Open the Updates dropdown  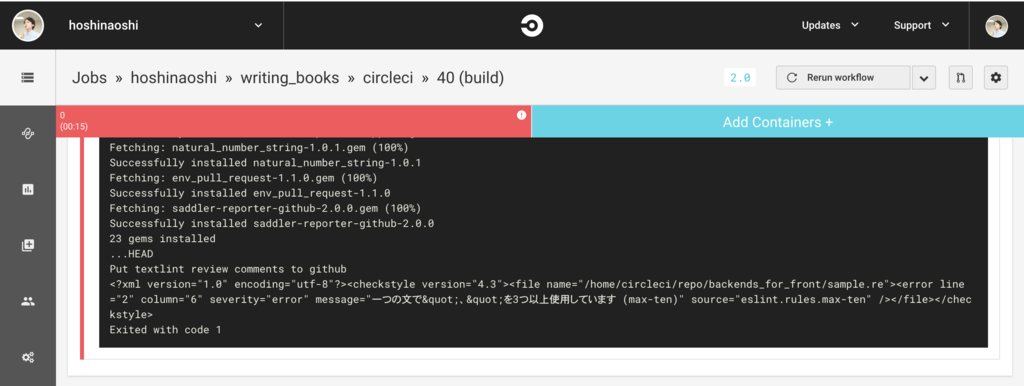click(x=830, y=25)
